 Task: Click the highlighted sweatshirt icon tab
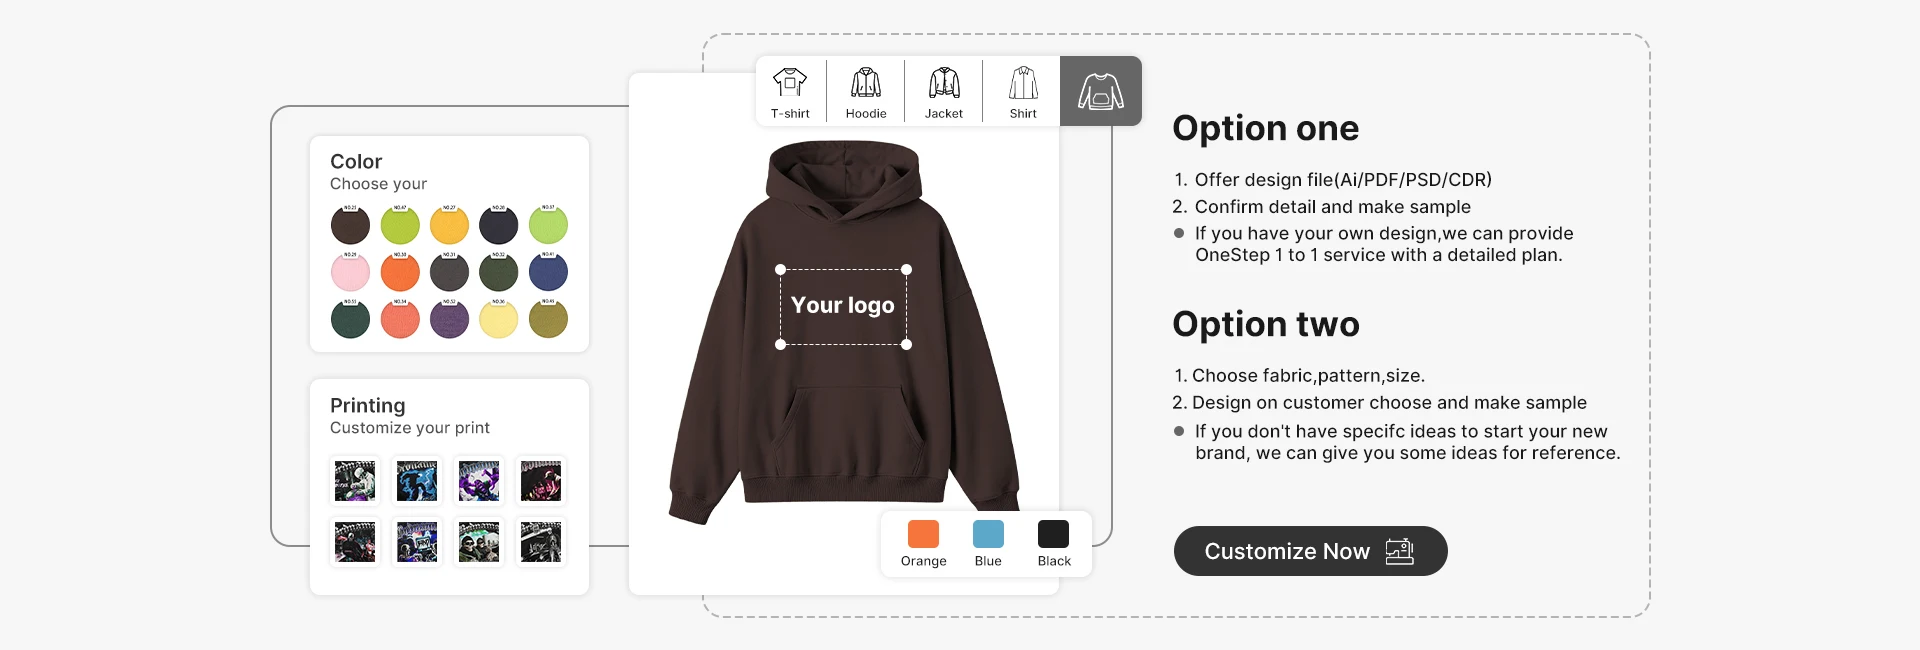[x=1101, y=91]
